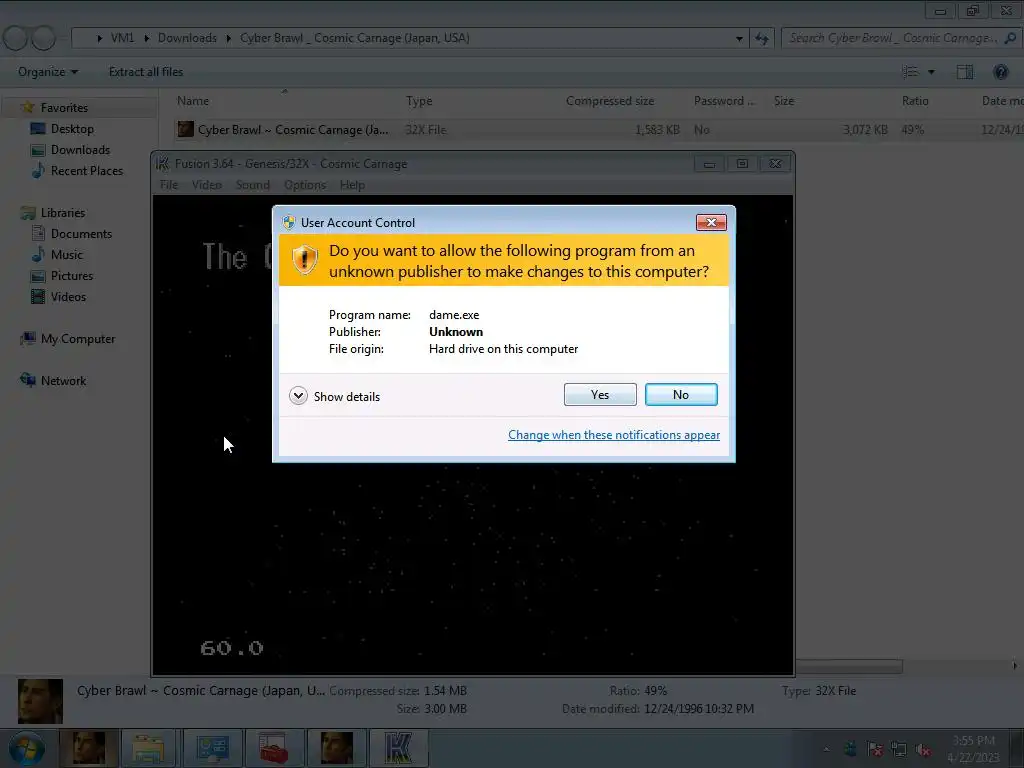
Task: Sort by Type column header
Action: (419, 101)
